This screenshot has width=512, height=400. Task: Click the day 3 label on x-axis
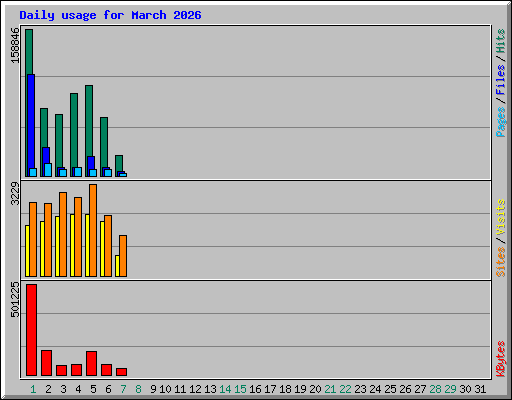(63, 389)
